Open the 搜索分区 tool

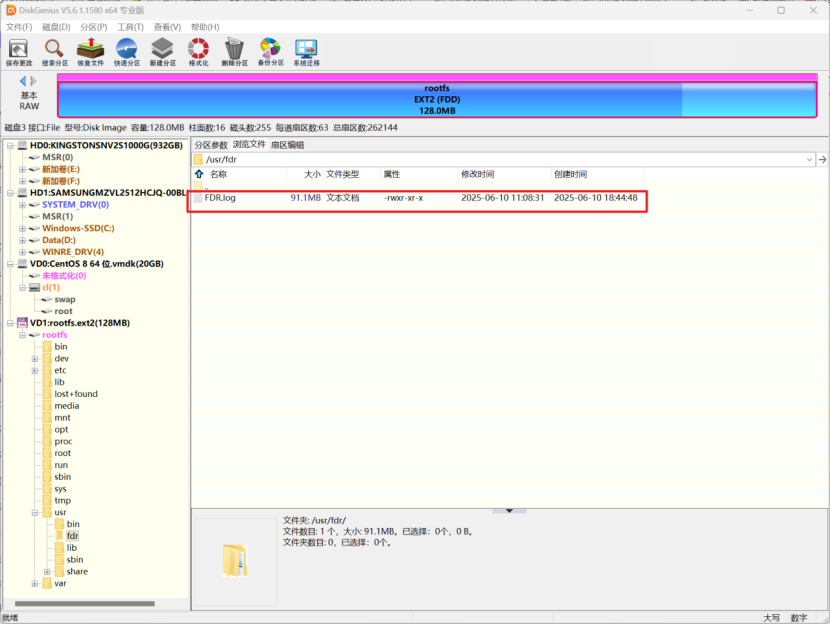55,51
